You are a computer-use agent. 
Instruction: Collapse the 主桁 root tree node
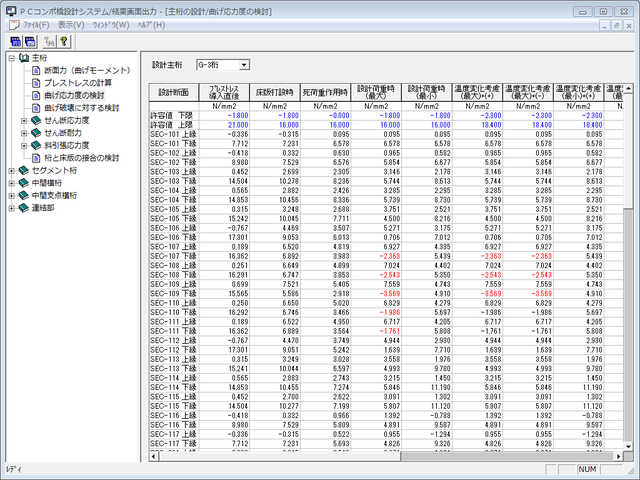[10, 58]
